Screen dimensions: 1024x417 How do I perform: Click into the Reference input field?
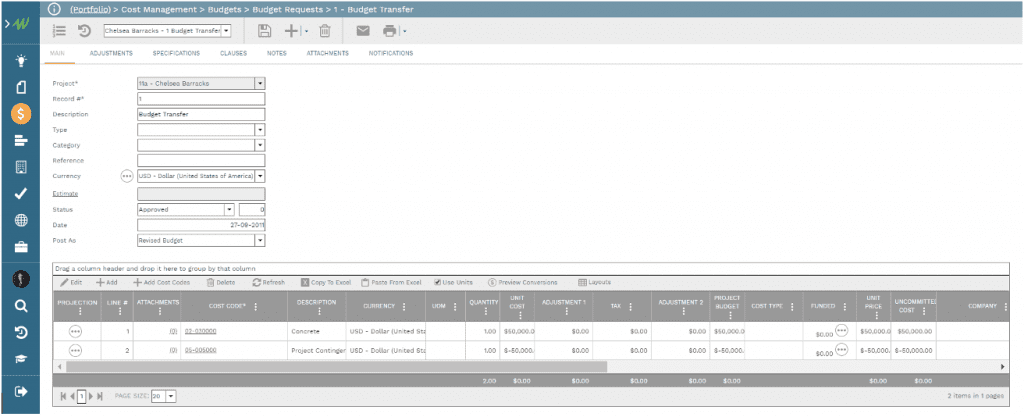201,161
